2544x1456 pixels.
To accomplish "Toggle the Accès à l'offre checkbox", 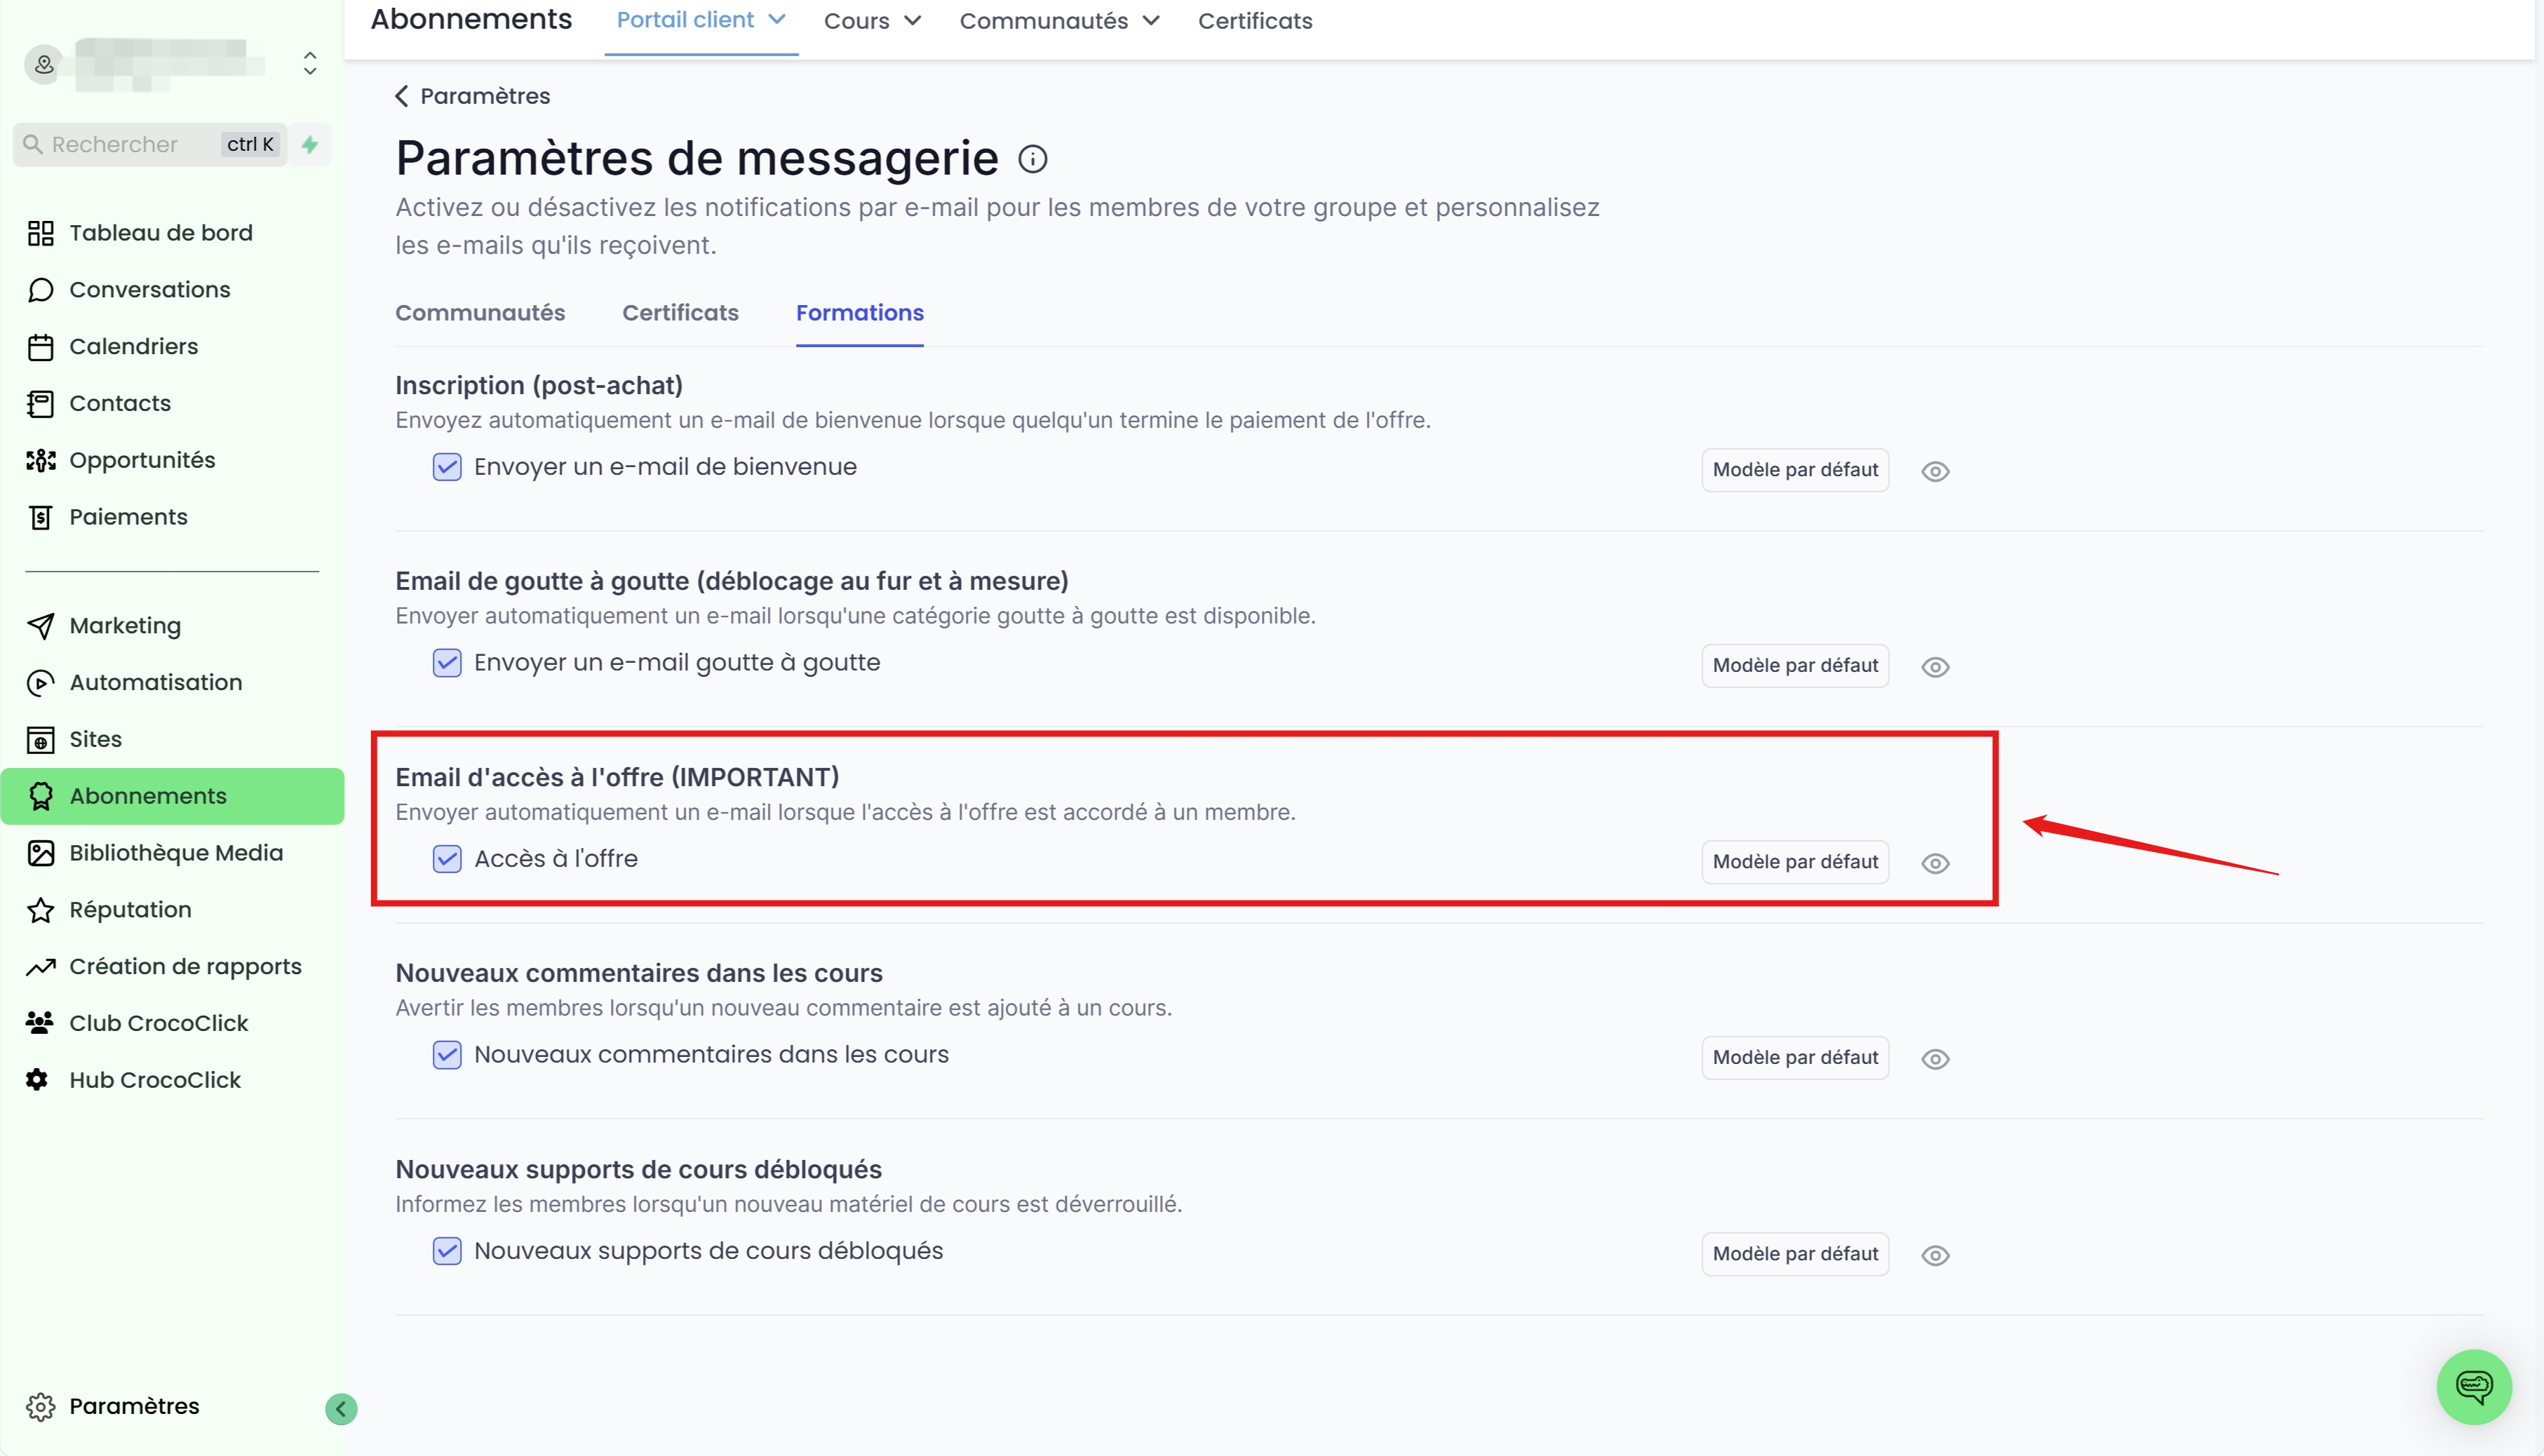I will coord(447,859).
